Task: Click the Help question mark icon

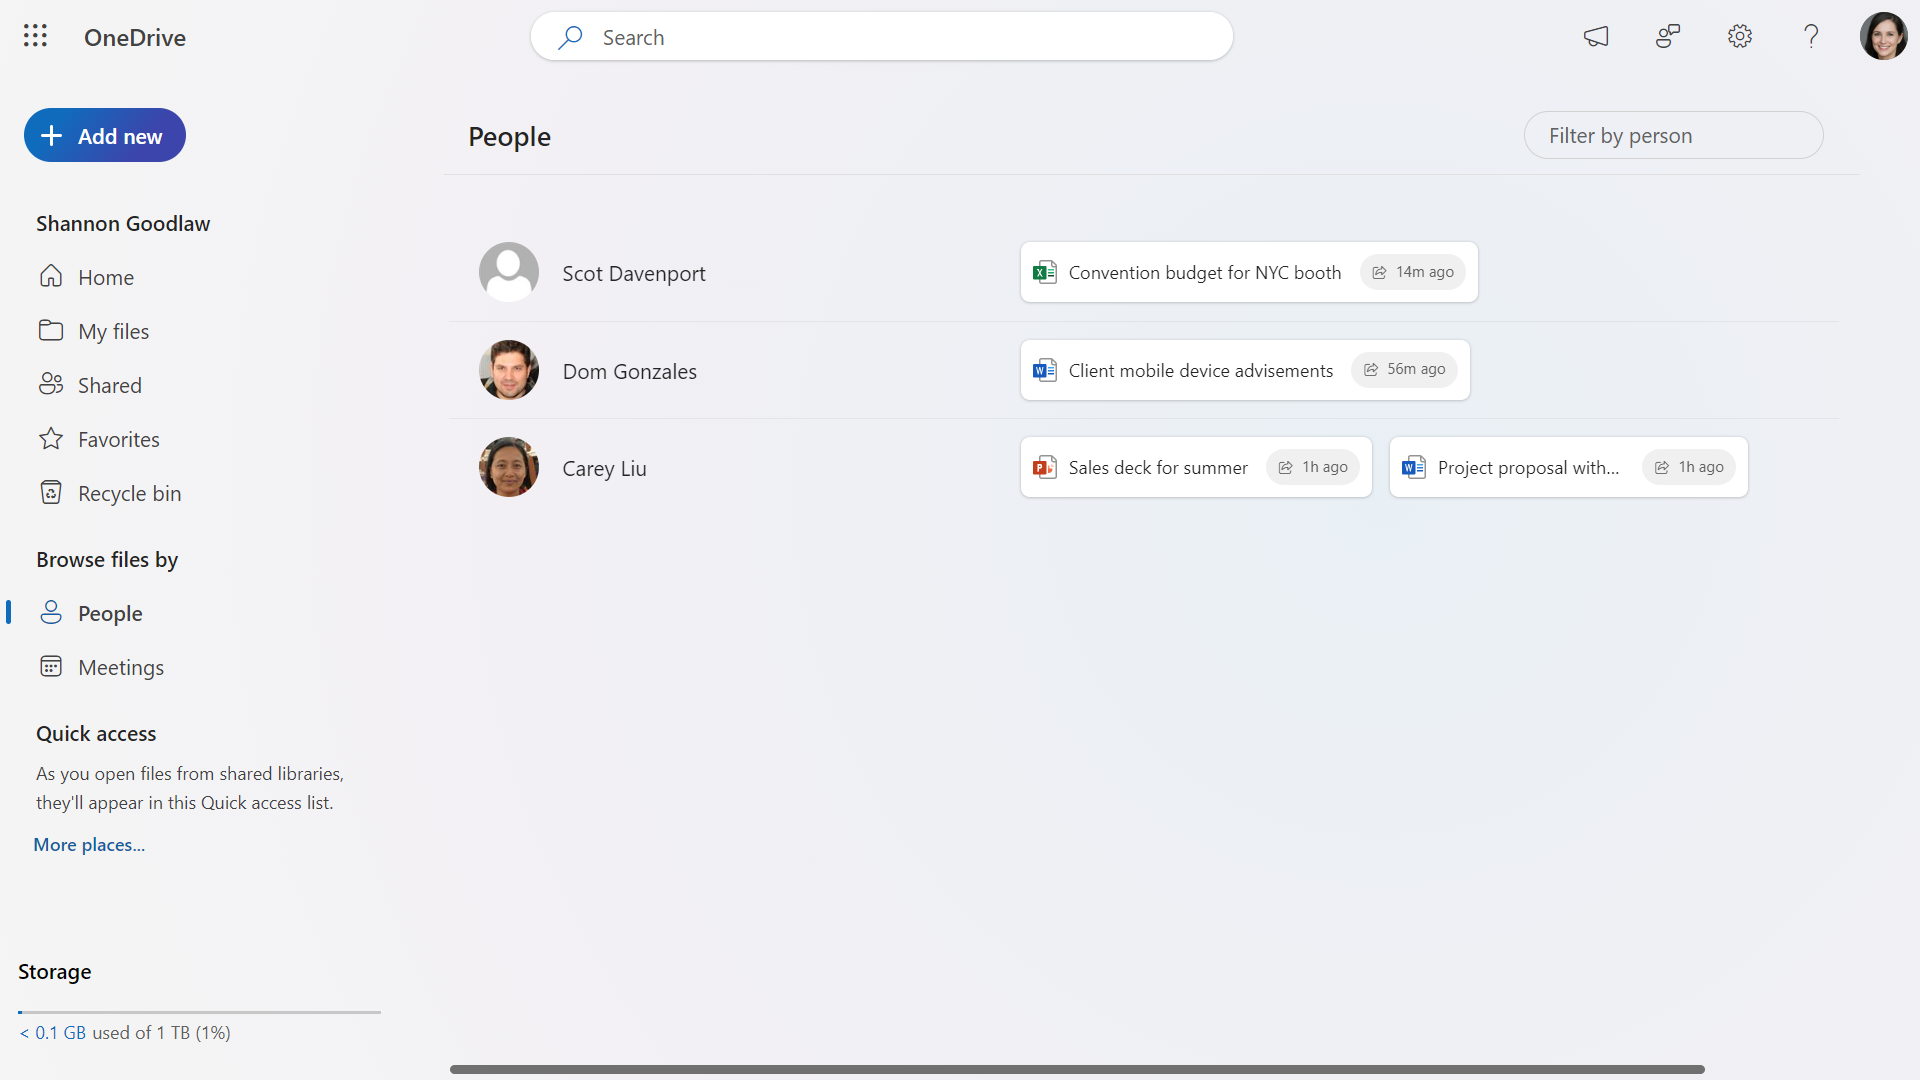Action: [1810, 36]
